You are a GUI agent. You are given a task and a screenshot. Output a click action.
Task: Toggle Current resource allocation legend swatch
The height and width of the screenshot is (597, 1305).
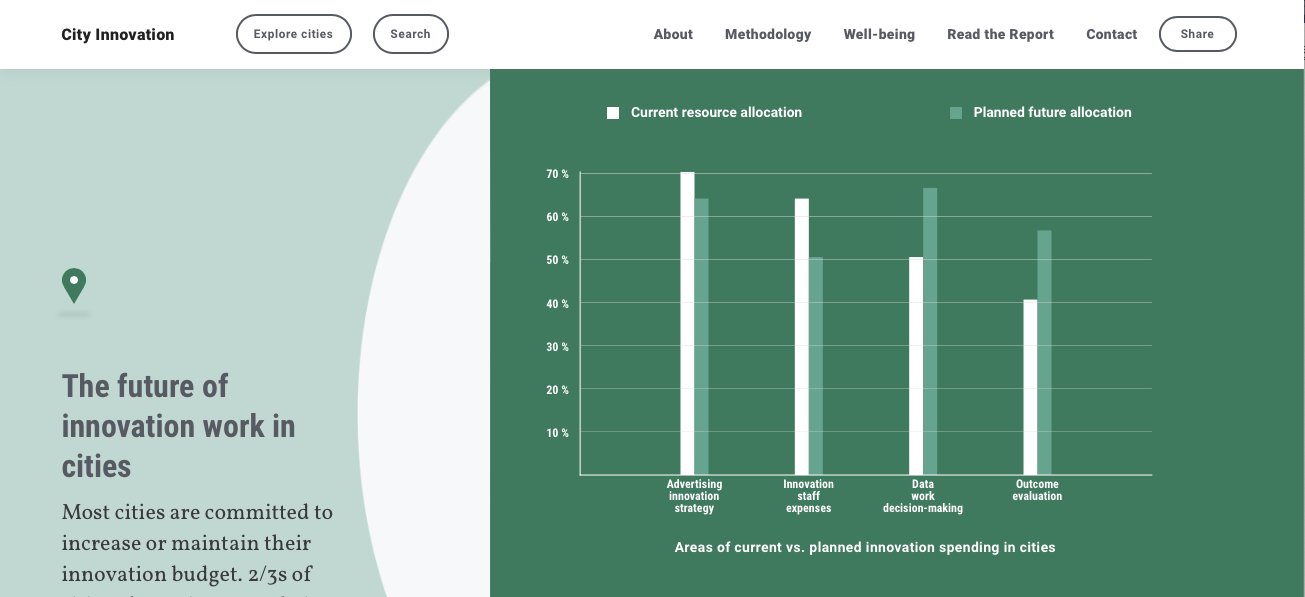tap(613, 113)
